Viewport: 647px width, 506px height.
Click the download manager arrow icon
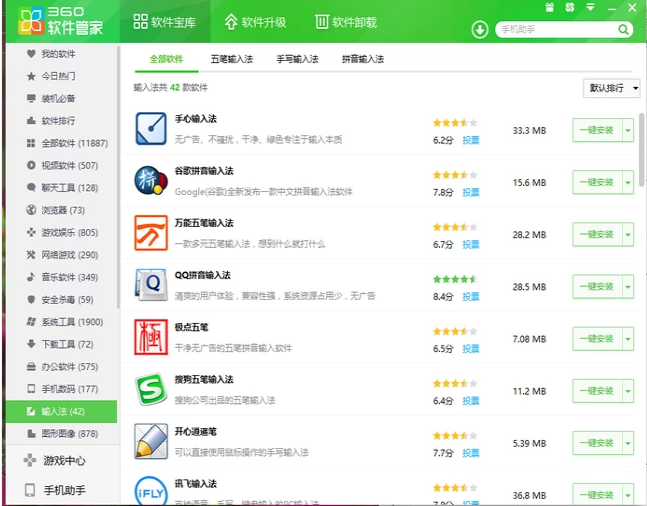pos(480,30)
